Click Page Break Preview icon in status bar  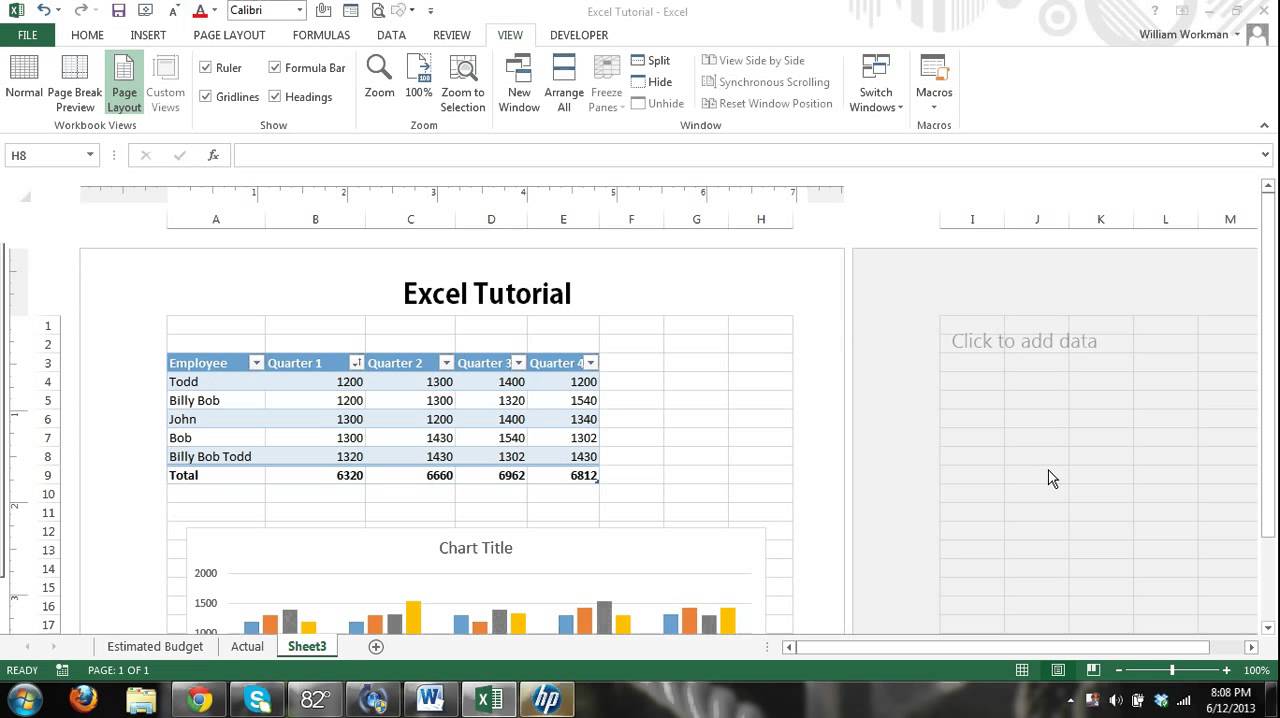(1093, 670)
